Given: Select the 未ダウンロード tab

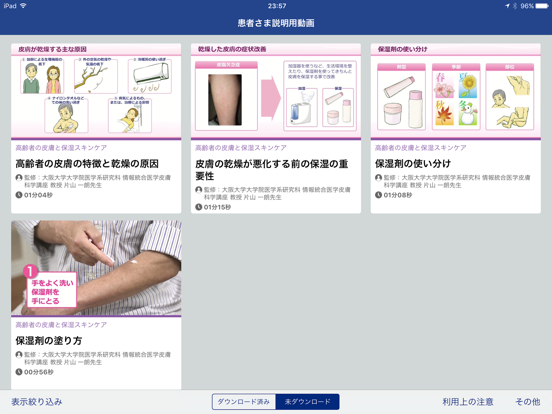Looking at the screenshot, I should point(307,402).
